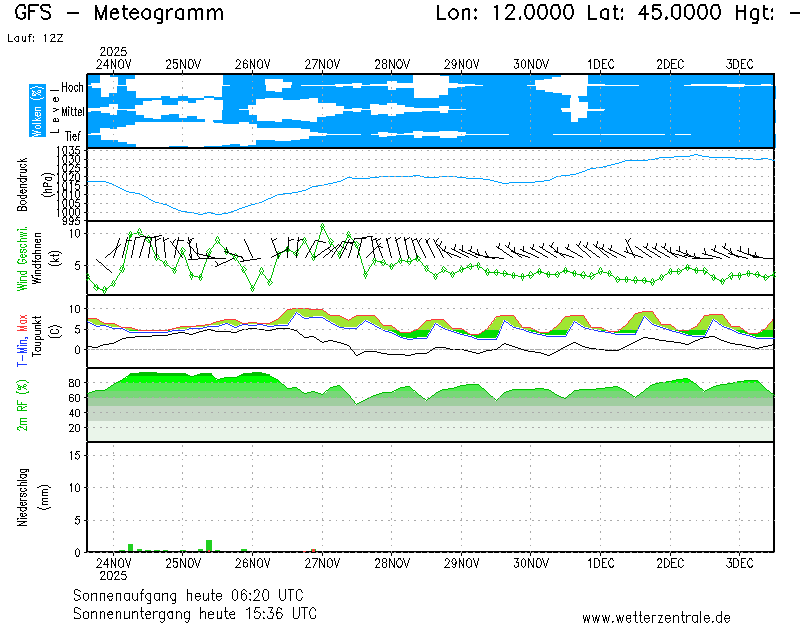Click the green Wind Geschwi. axis label

click(22, 257)
